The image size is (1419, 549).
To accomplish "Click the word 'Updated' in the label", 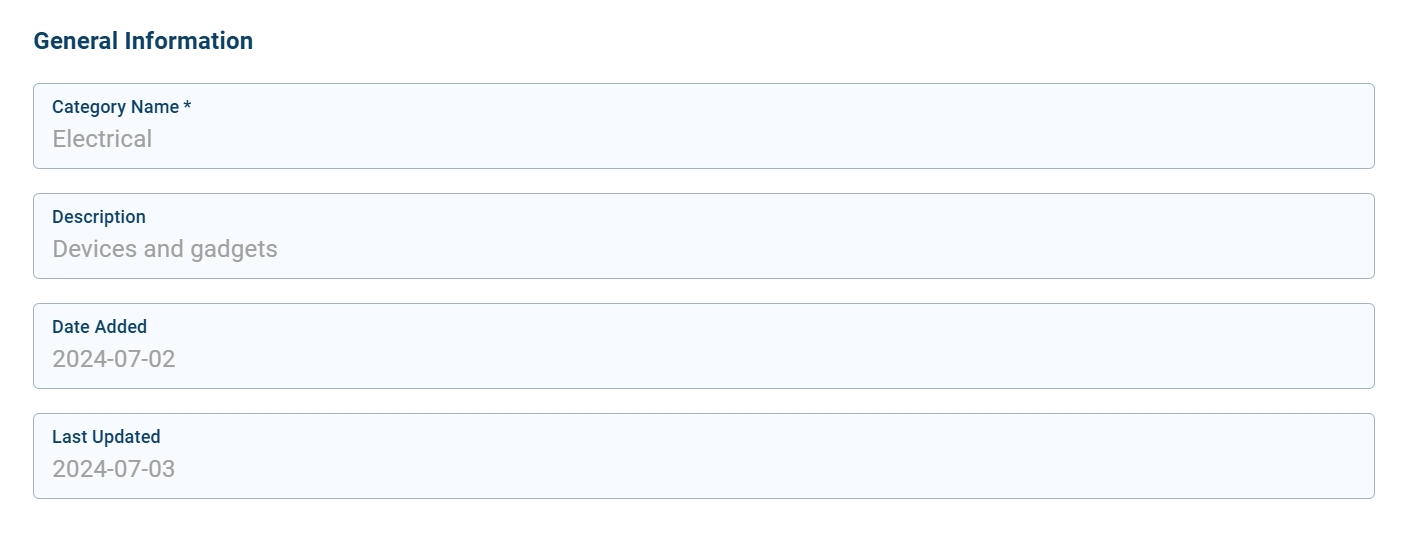I will tap(126, 437).
